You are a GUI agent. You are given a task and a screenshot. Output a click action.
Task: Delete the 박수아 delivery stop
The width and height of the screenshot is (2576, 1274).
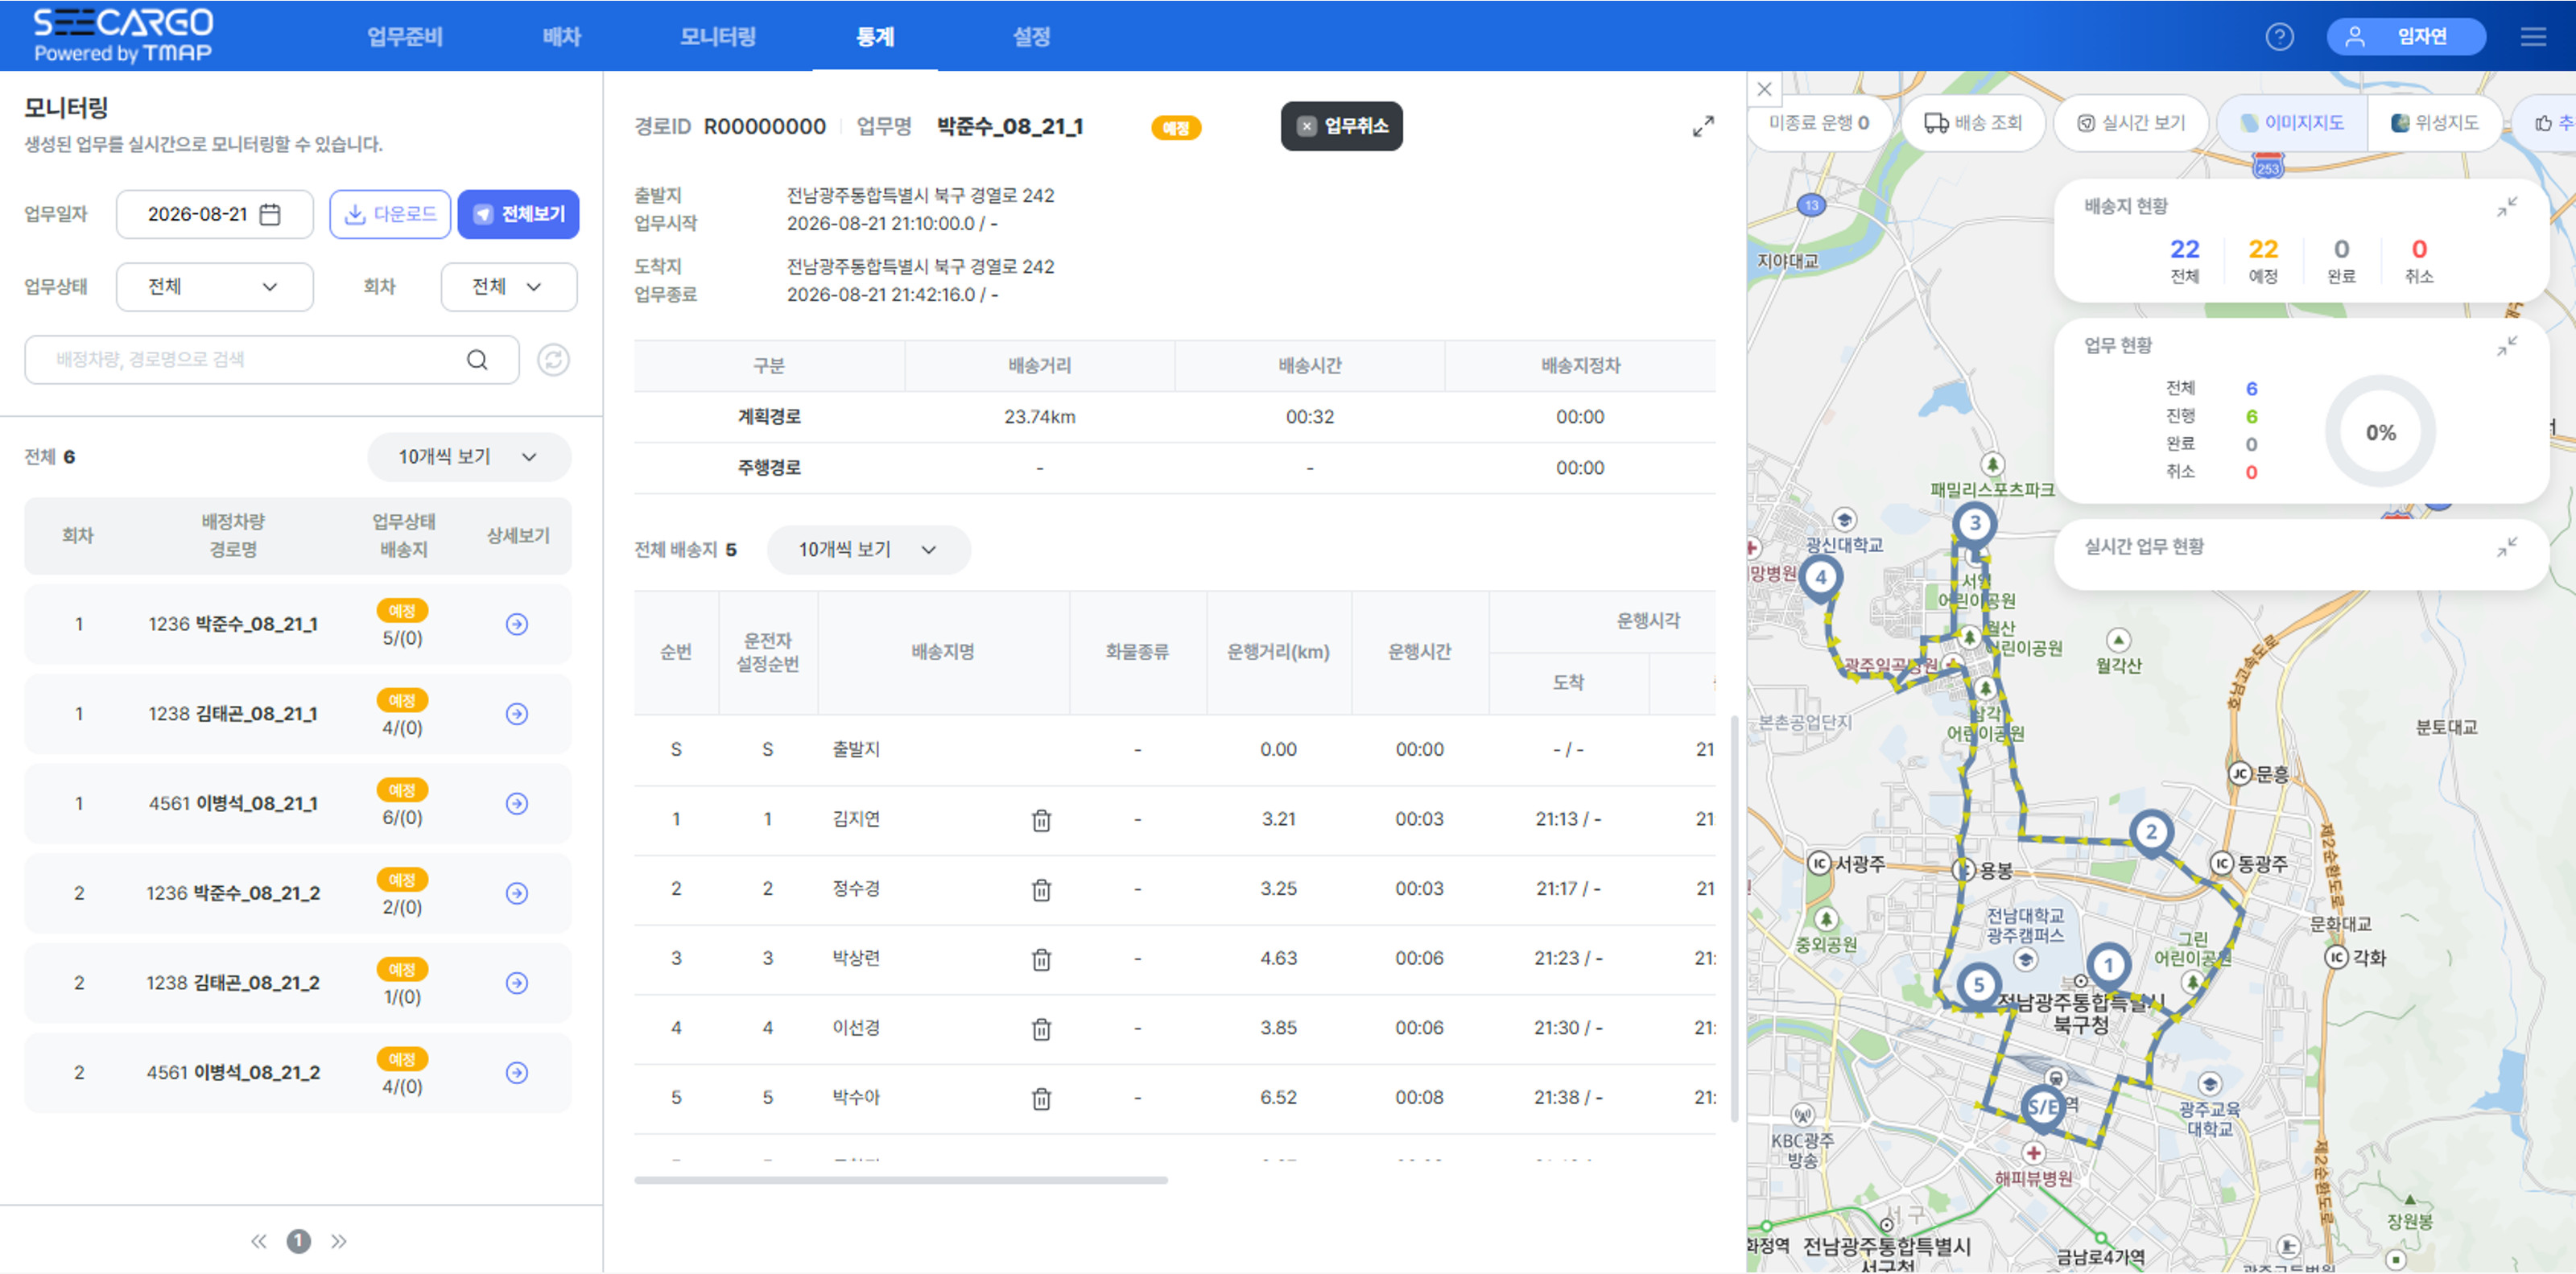tap(1041, 1098)
